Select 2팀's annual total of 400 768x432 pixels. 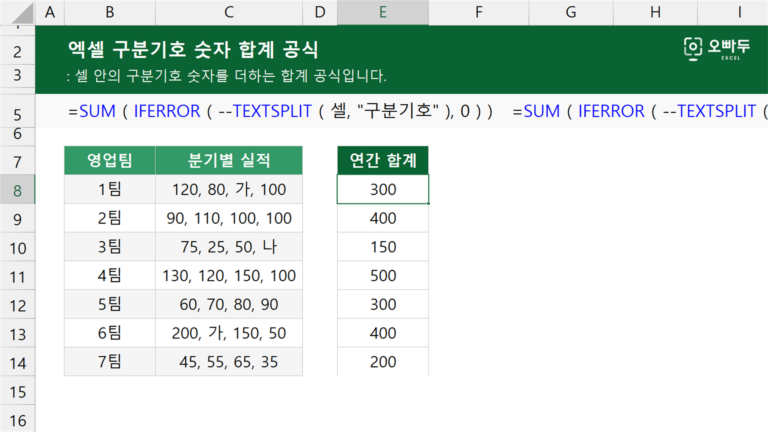pos(383,218)
